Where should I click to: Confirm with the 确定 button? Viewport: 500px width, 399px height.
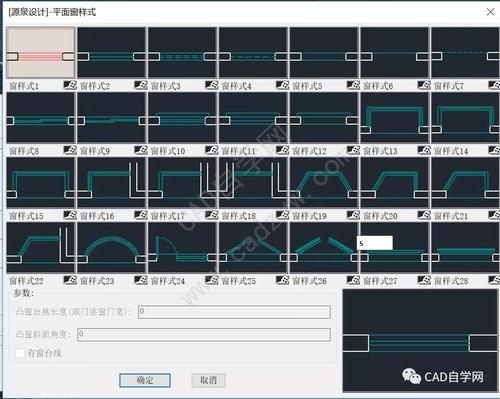[145, 380]
